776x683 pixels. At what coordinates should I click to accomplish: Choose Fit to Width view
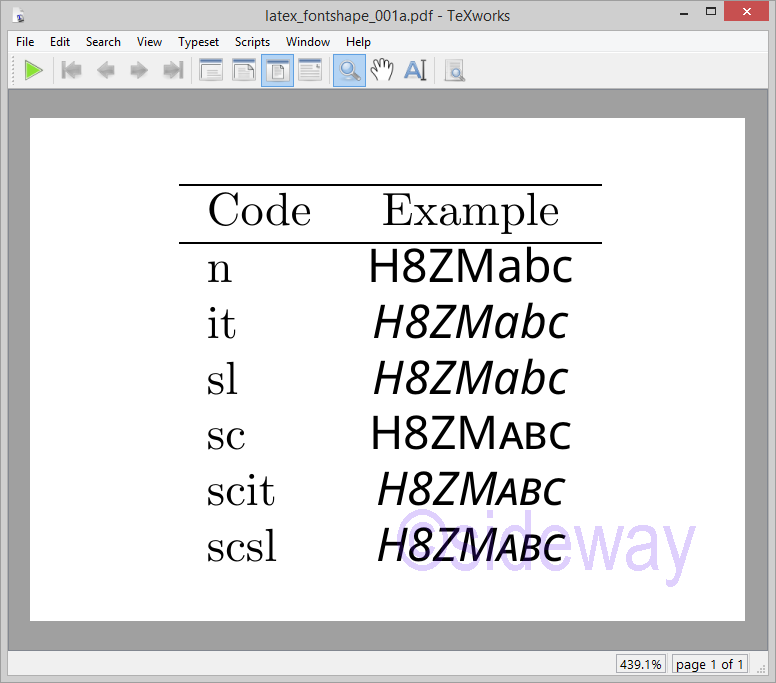point(244,70)
